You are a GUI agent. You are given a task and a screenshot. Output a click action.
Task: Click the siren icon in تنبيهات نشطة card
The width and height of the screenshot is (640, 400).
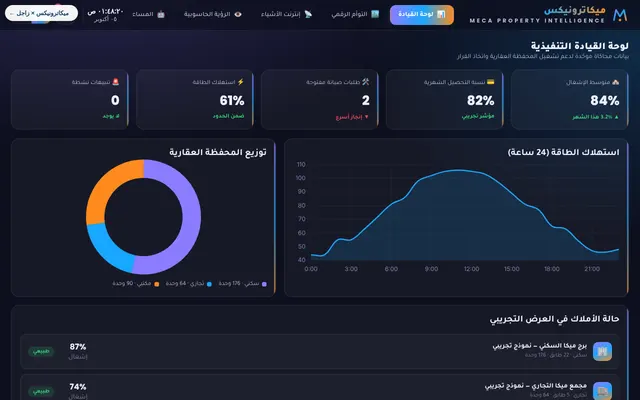coord(116,82)
